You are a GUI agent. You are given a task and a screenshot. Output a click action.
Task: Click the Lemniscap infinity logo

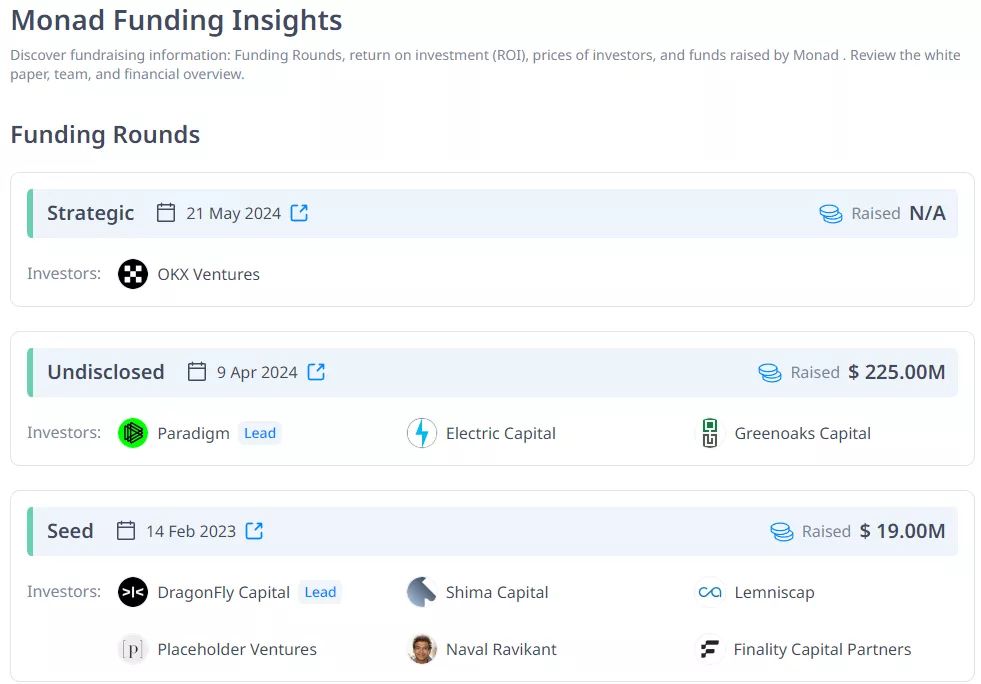tap(710, 592)
